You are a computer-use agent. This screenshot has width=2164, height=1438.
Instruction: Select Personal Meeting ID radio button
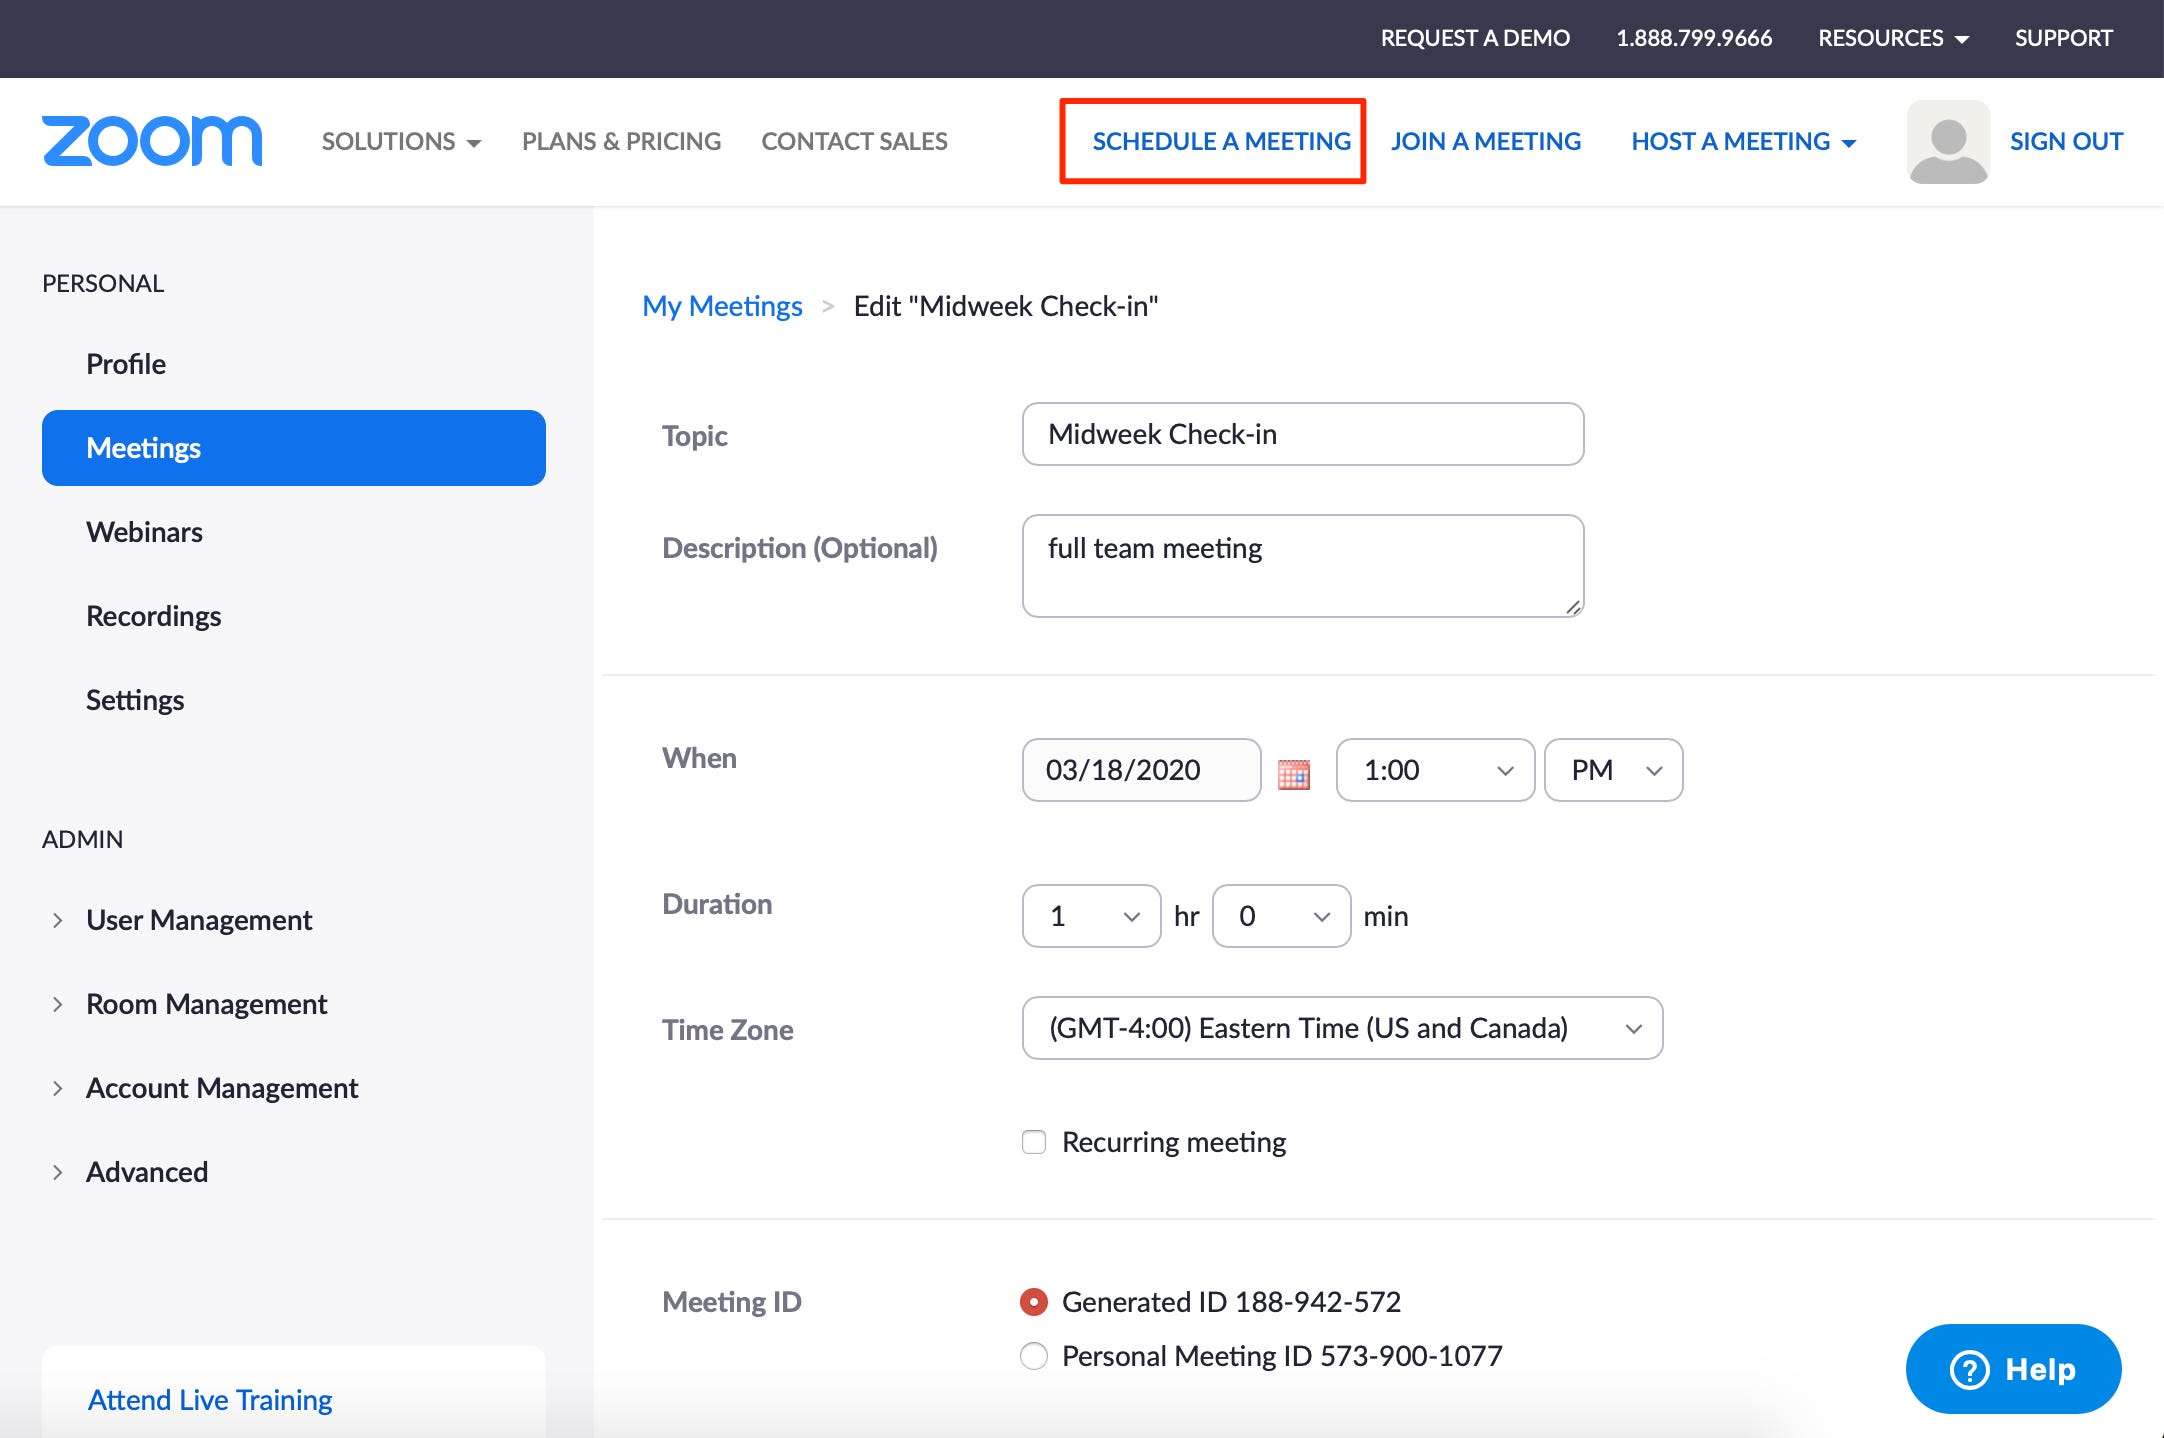tap(1033, 1356)
